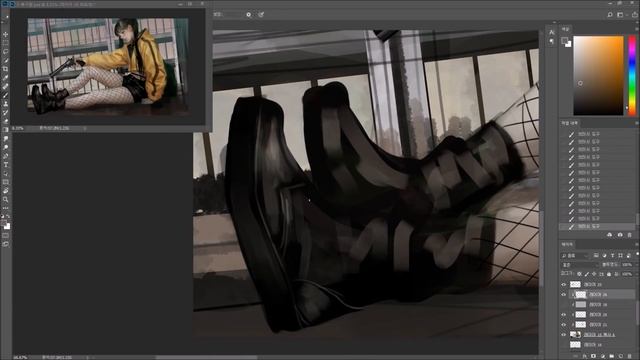Adjust the vertical hue slider

632,75
